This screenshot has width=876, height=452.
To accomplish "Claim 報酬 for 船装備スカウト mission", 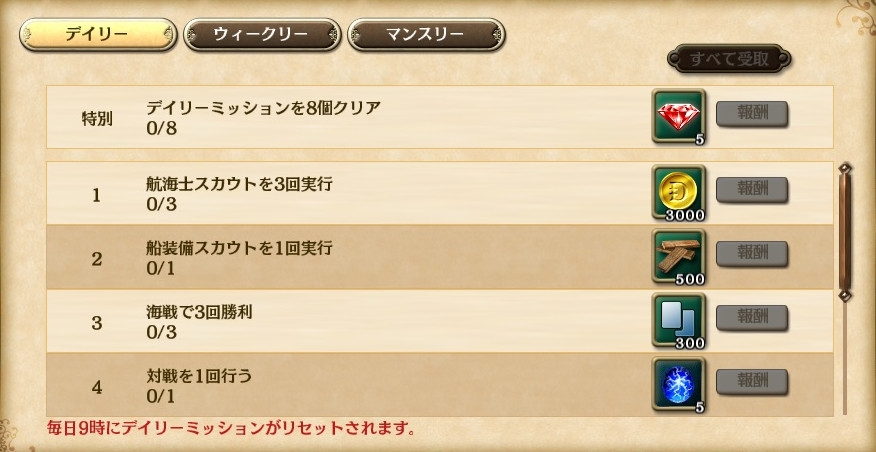I will click(752, 254).
